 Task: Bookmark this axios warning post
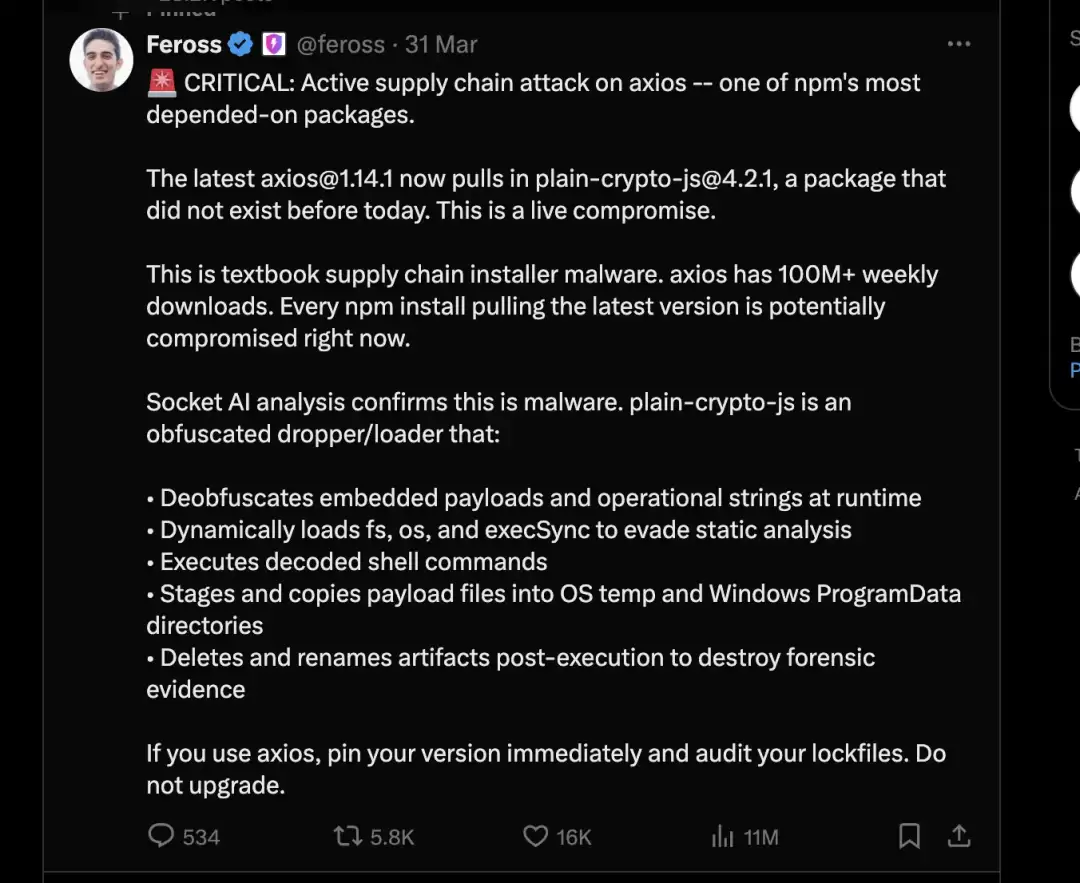pos(909,836)
